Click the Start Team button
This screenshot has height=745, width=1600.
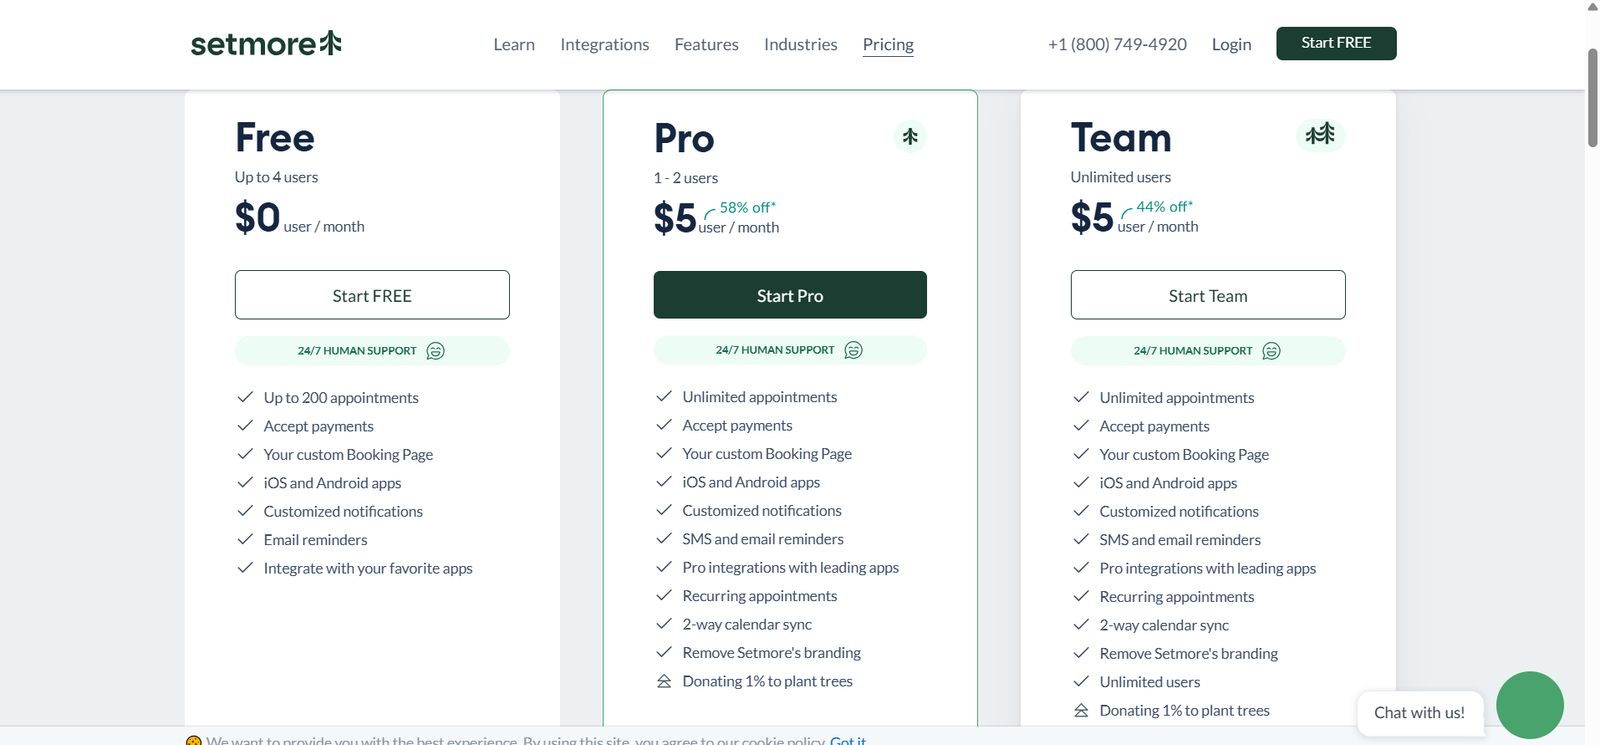pyautogui.click(x=1208, y=295)
